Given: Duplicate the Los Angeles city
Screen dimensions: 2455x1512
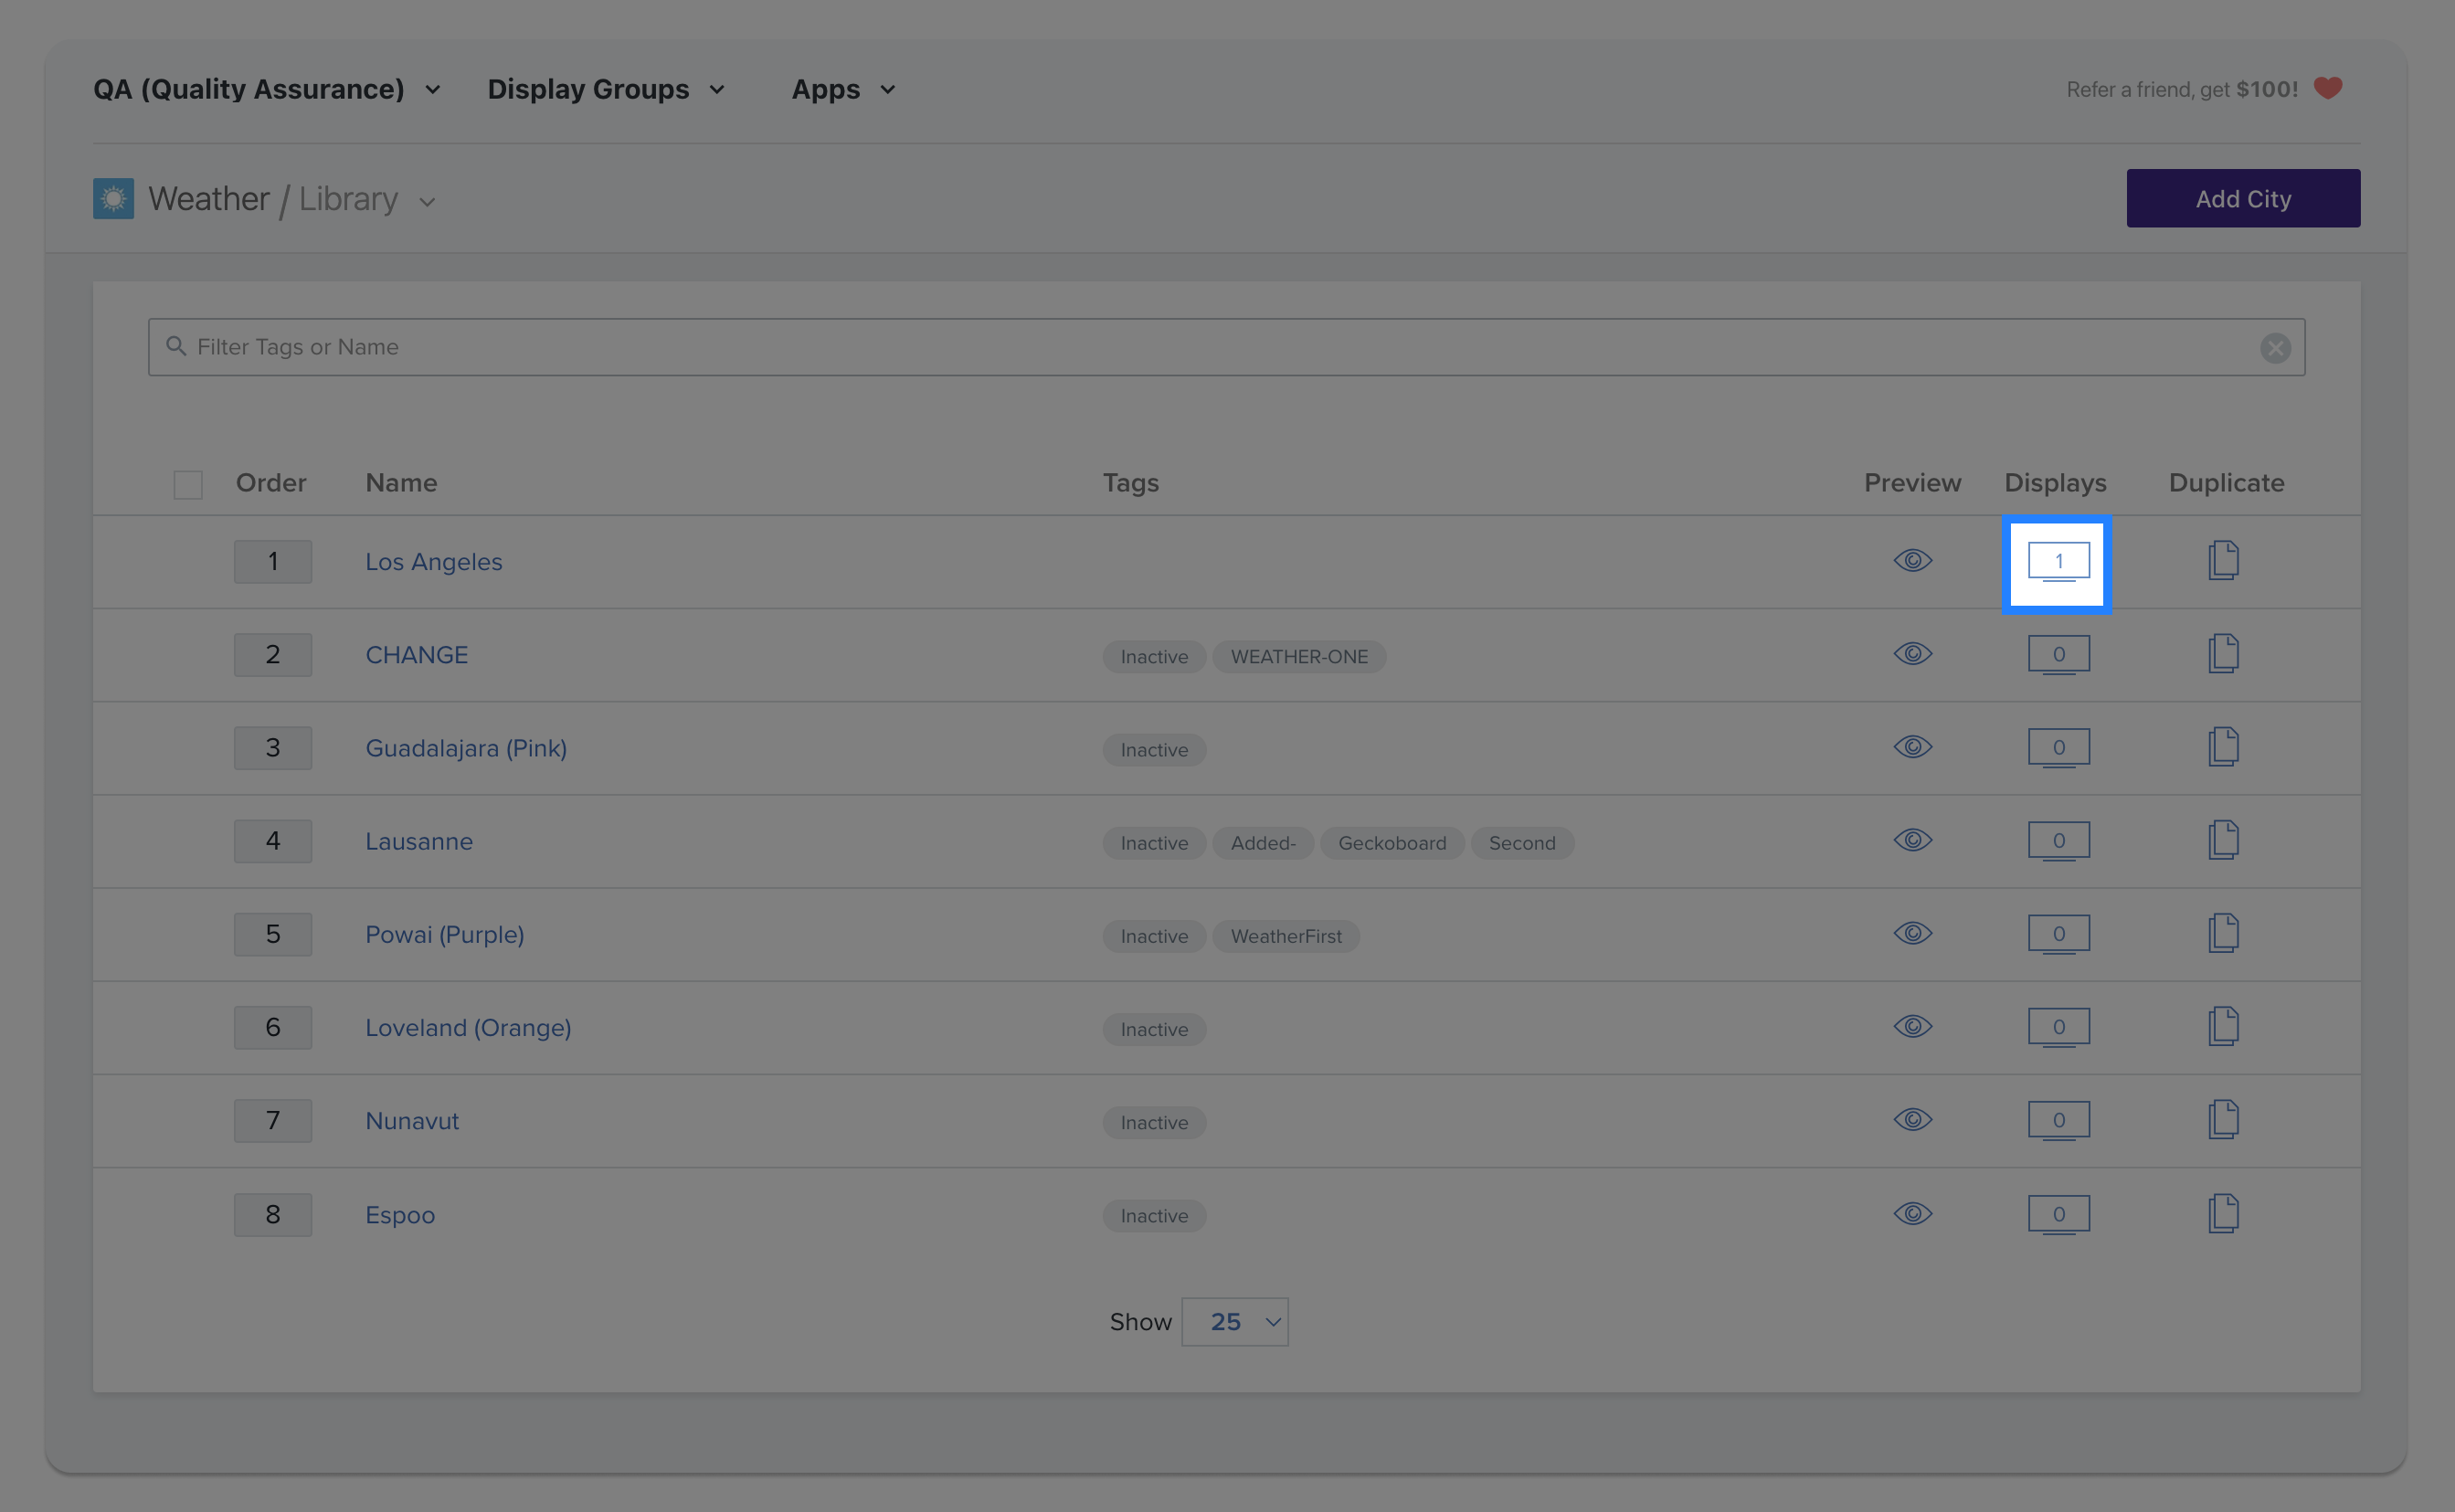Looking at the screenshot, I should (x=2223, y=560).
